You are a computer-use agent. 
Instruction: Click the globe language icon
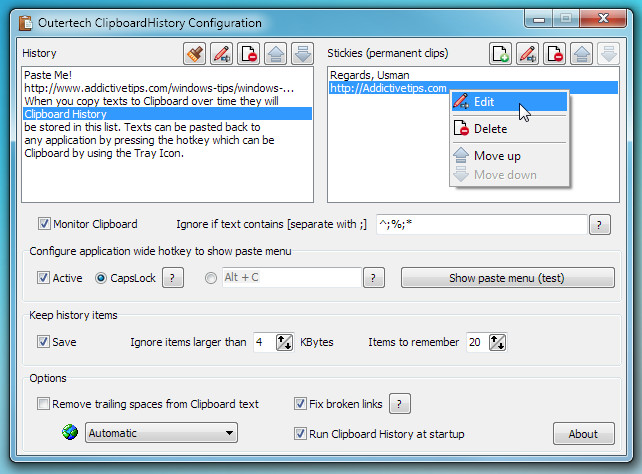pos(70,432)
